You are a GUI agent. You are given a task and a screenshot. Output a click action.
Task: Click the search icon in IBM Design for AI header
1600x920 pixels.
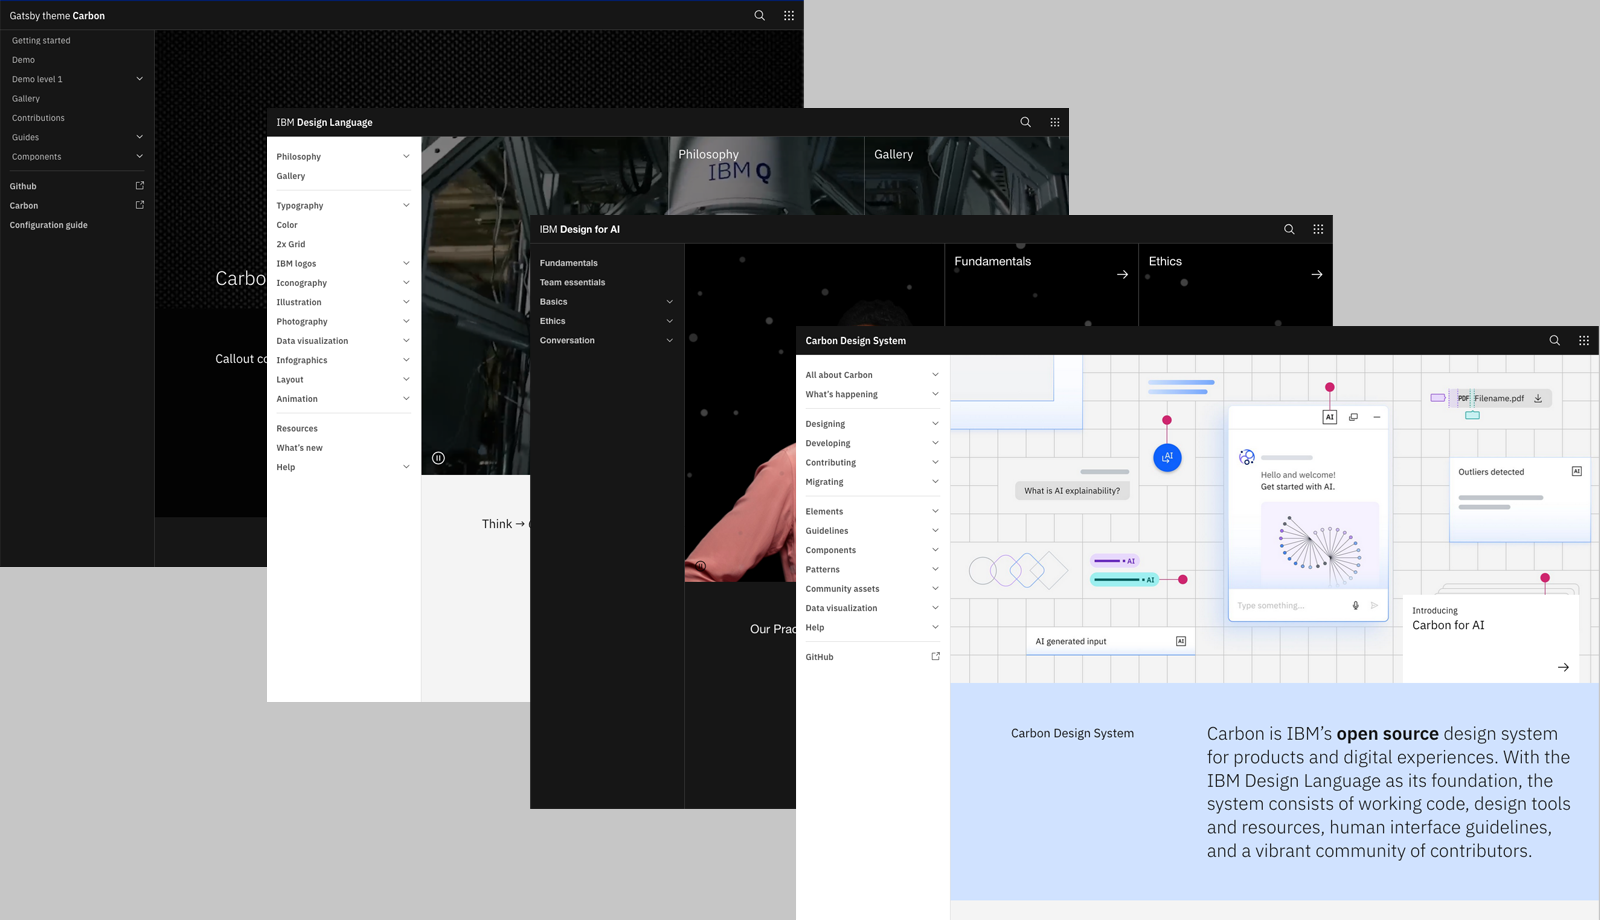click(x=1289, y=229)
